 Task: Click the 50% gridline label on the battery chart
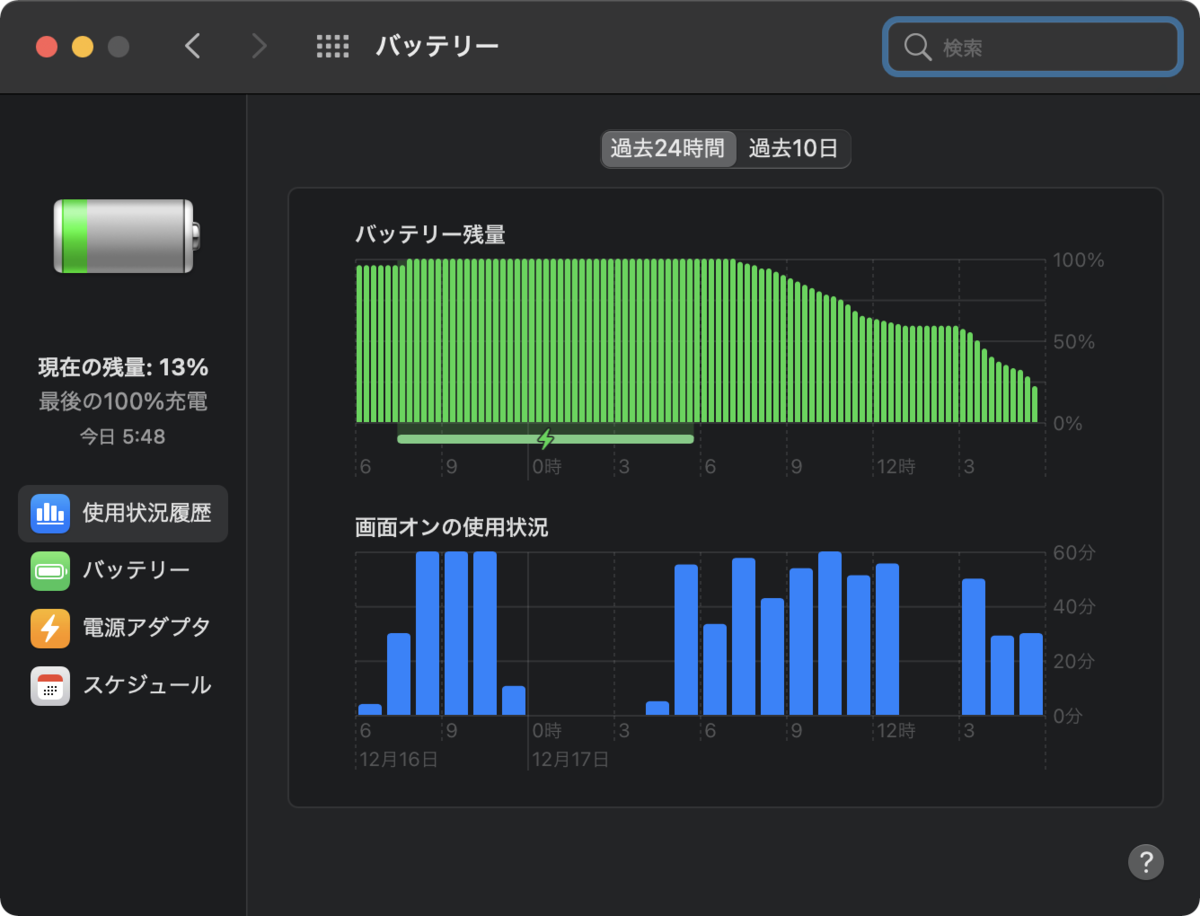1075,342
